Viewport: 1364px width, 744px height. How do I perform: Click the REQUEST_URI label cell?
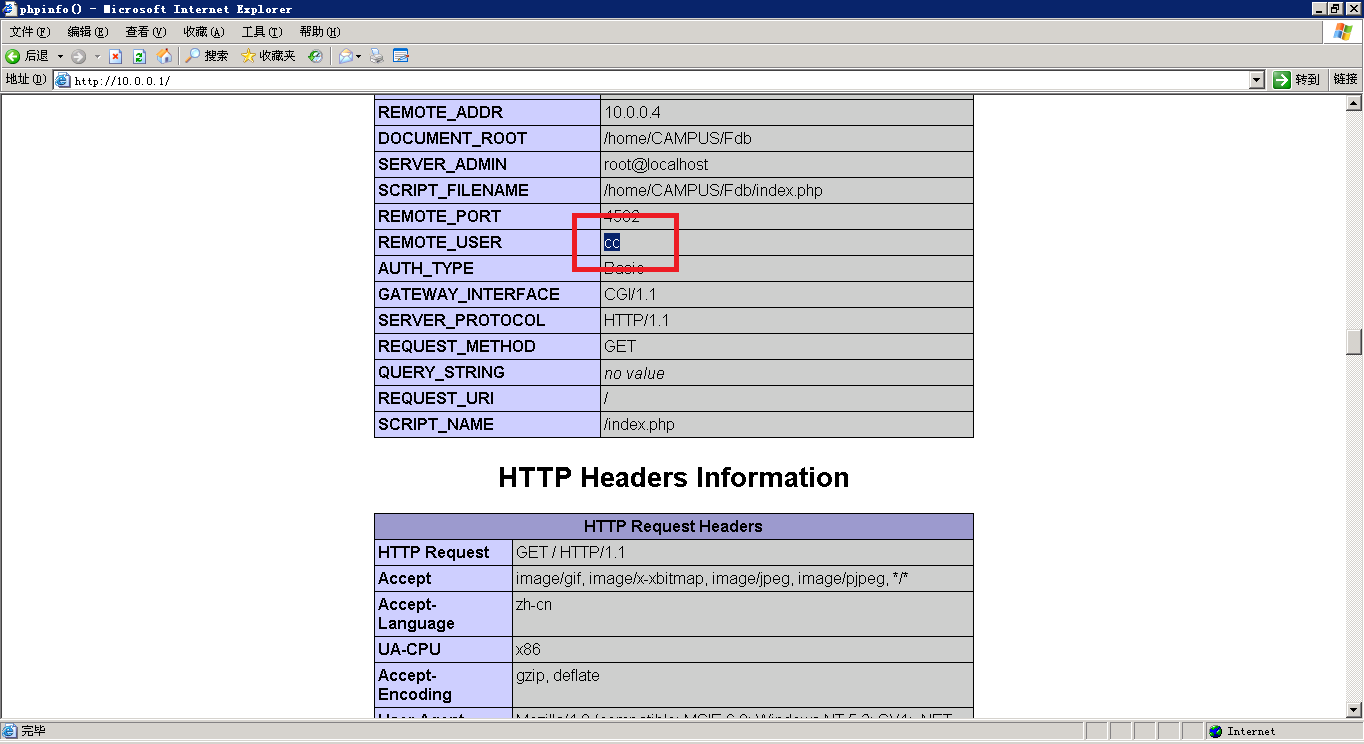pos(487,398)
